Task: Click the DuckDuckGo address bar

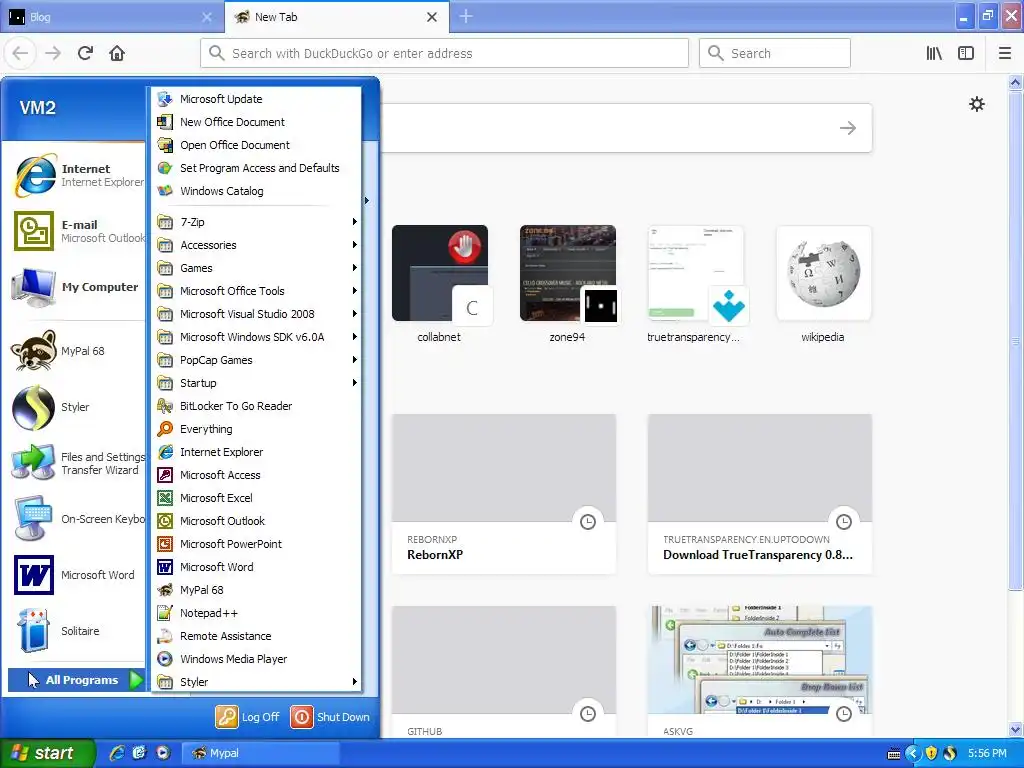Action: point(445,53)
